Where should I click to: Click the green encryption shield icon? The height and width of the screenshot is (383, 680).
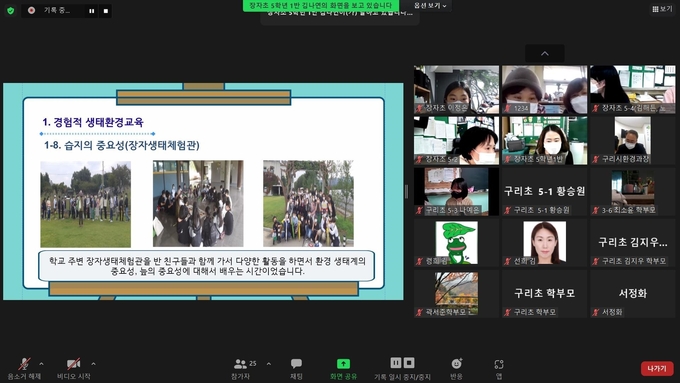(x=11, y=10)
